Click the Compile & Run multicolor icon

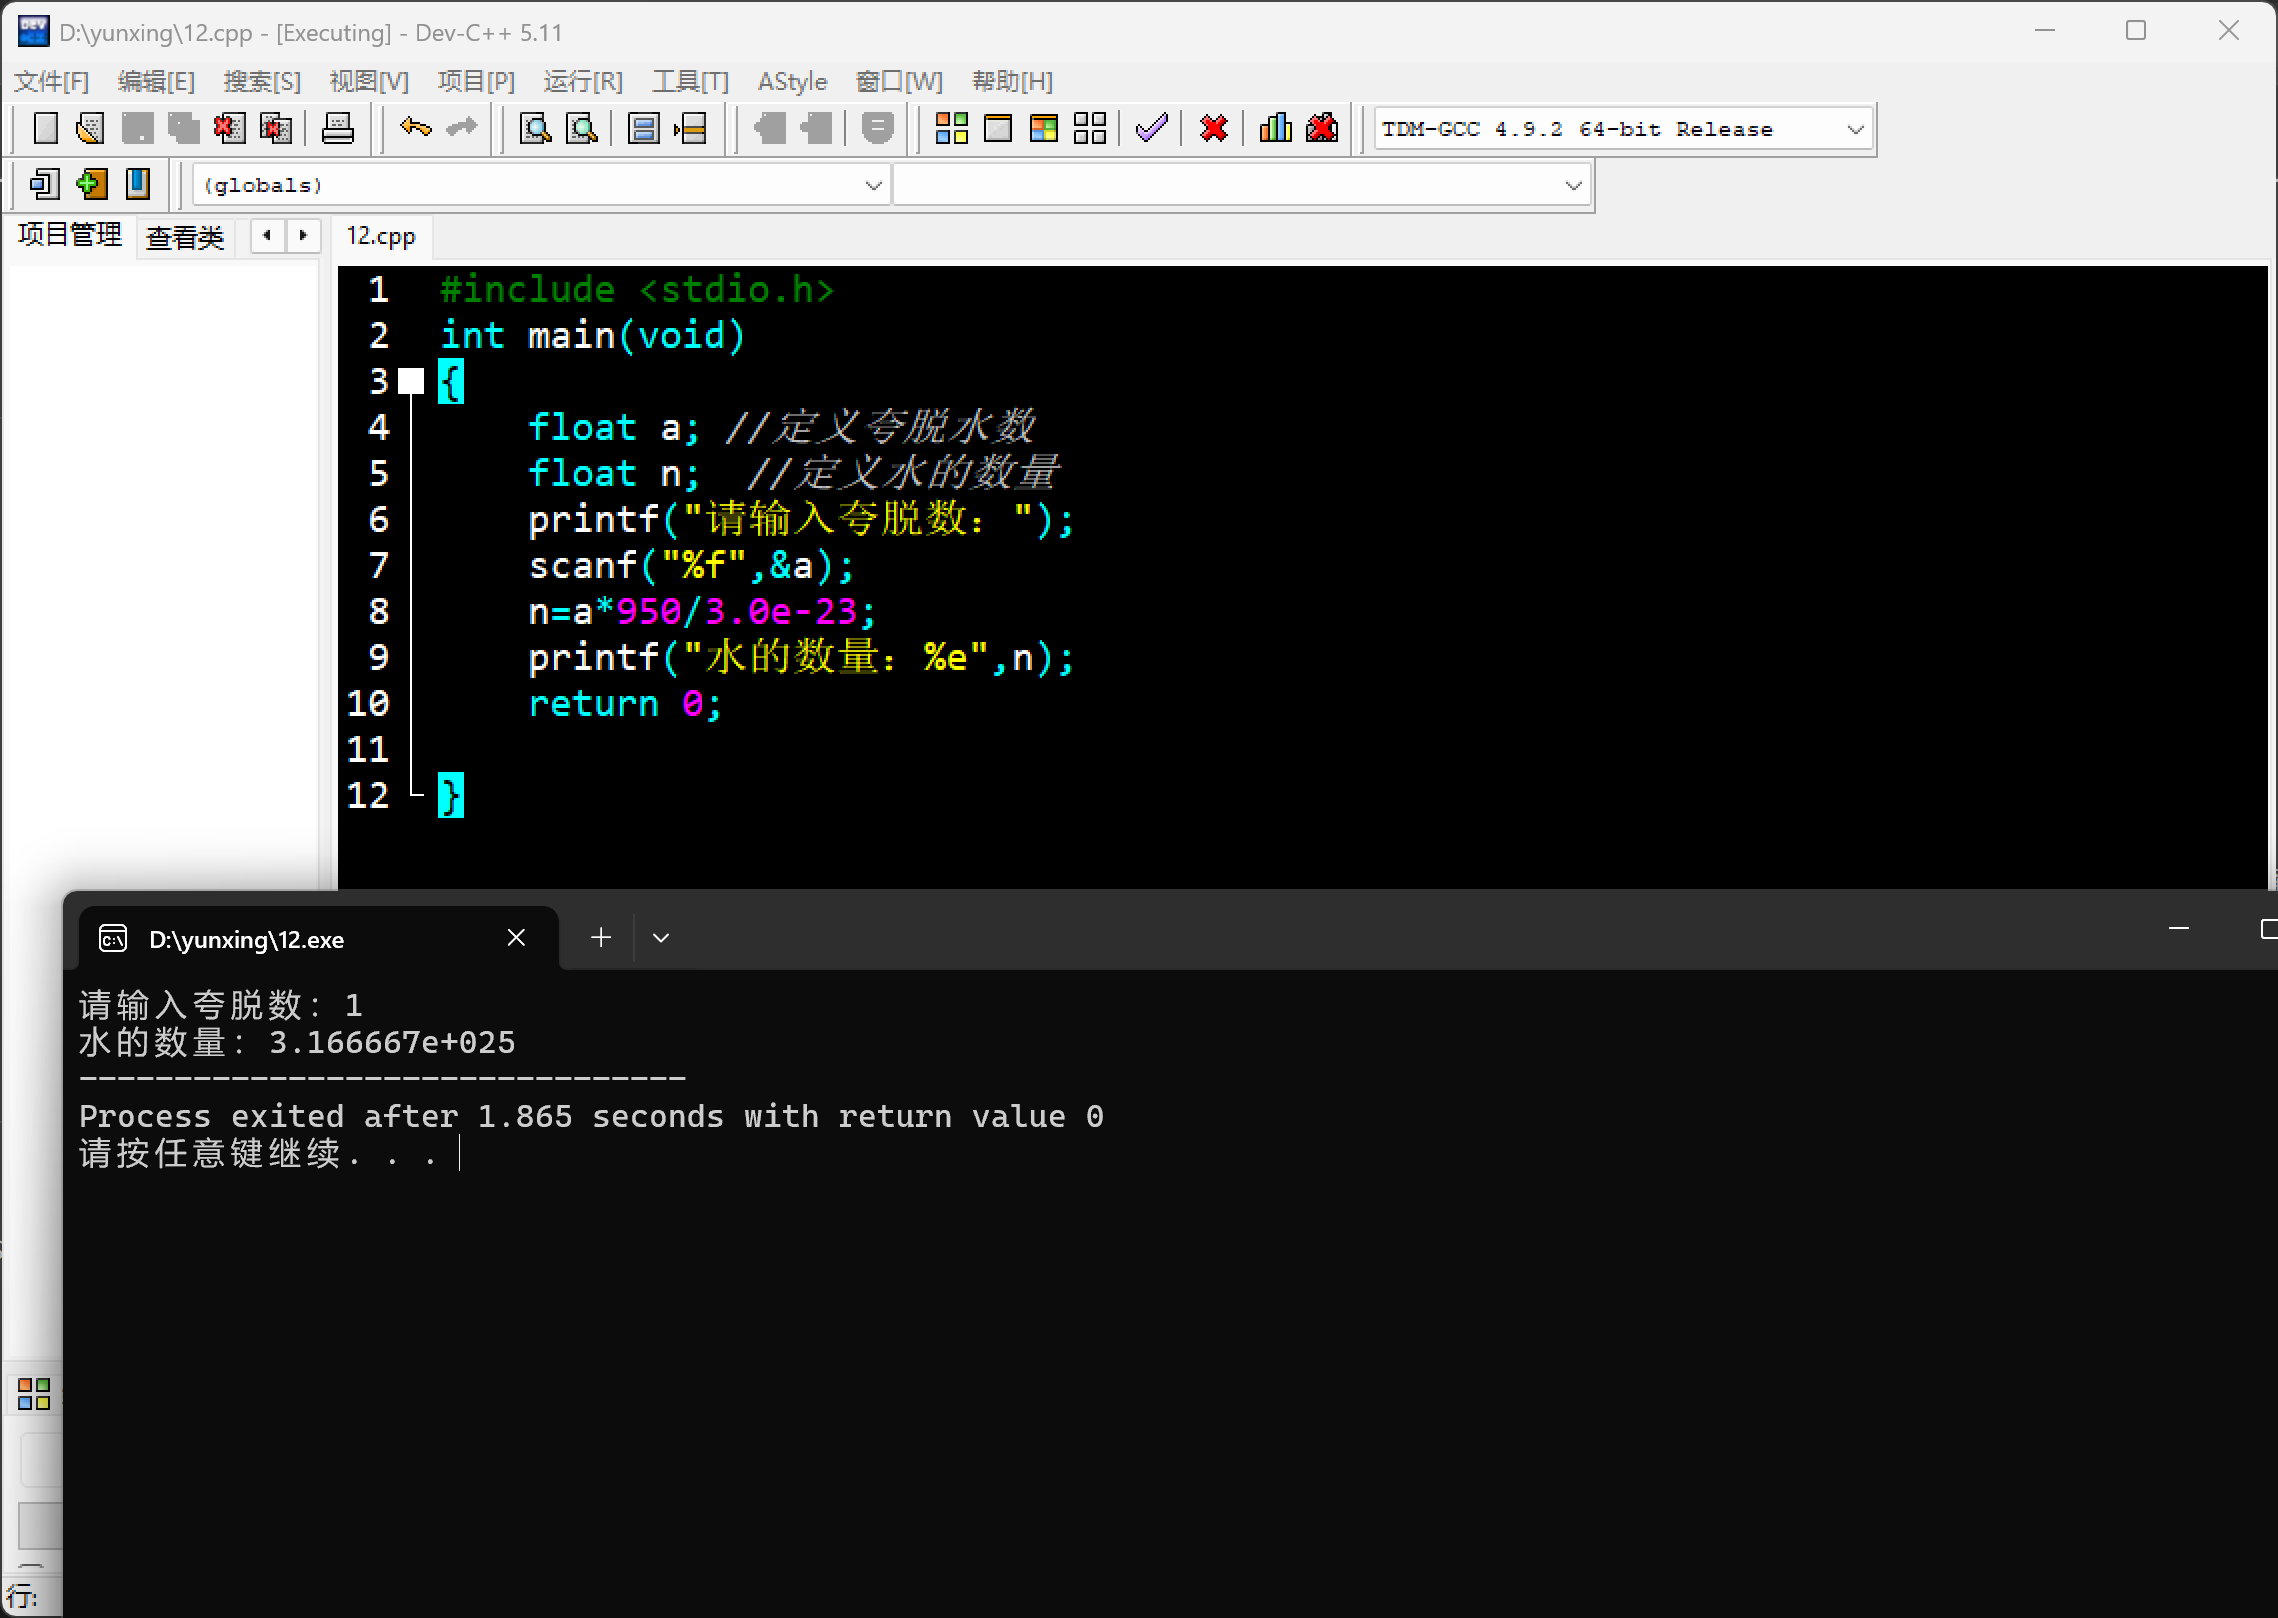[1044, 128]
